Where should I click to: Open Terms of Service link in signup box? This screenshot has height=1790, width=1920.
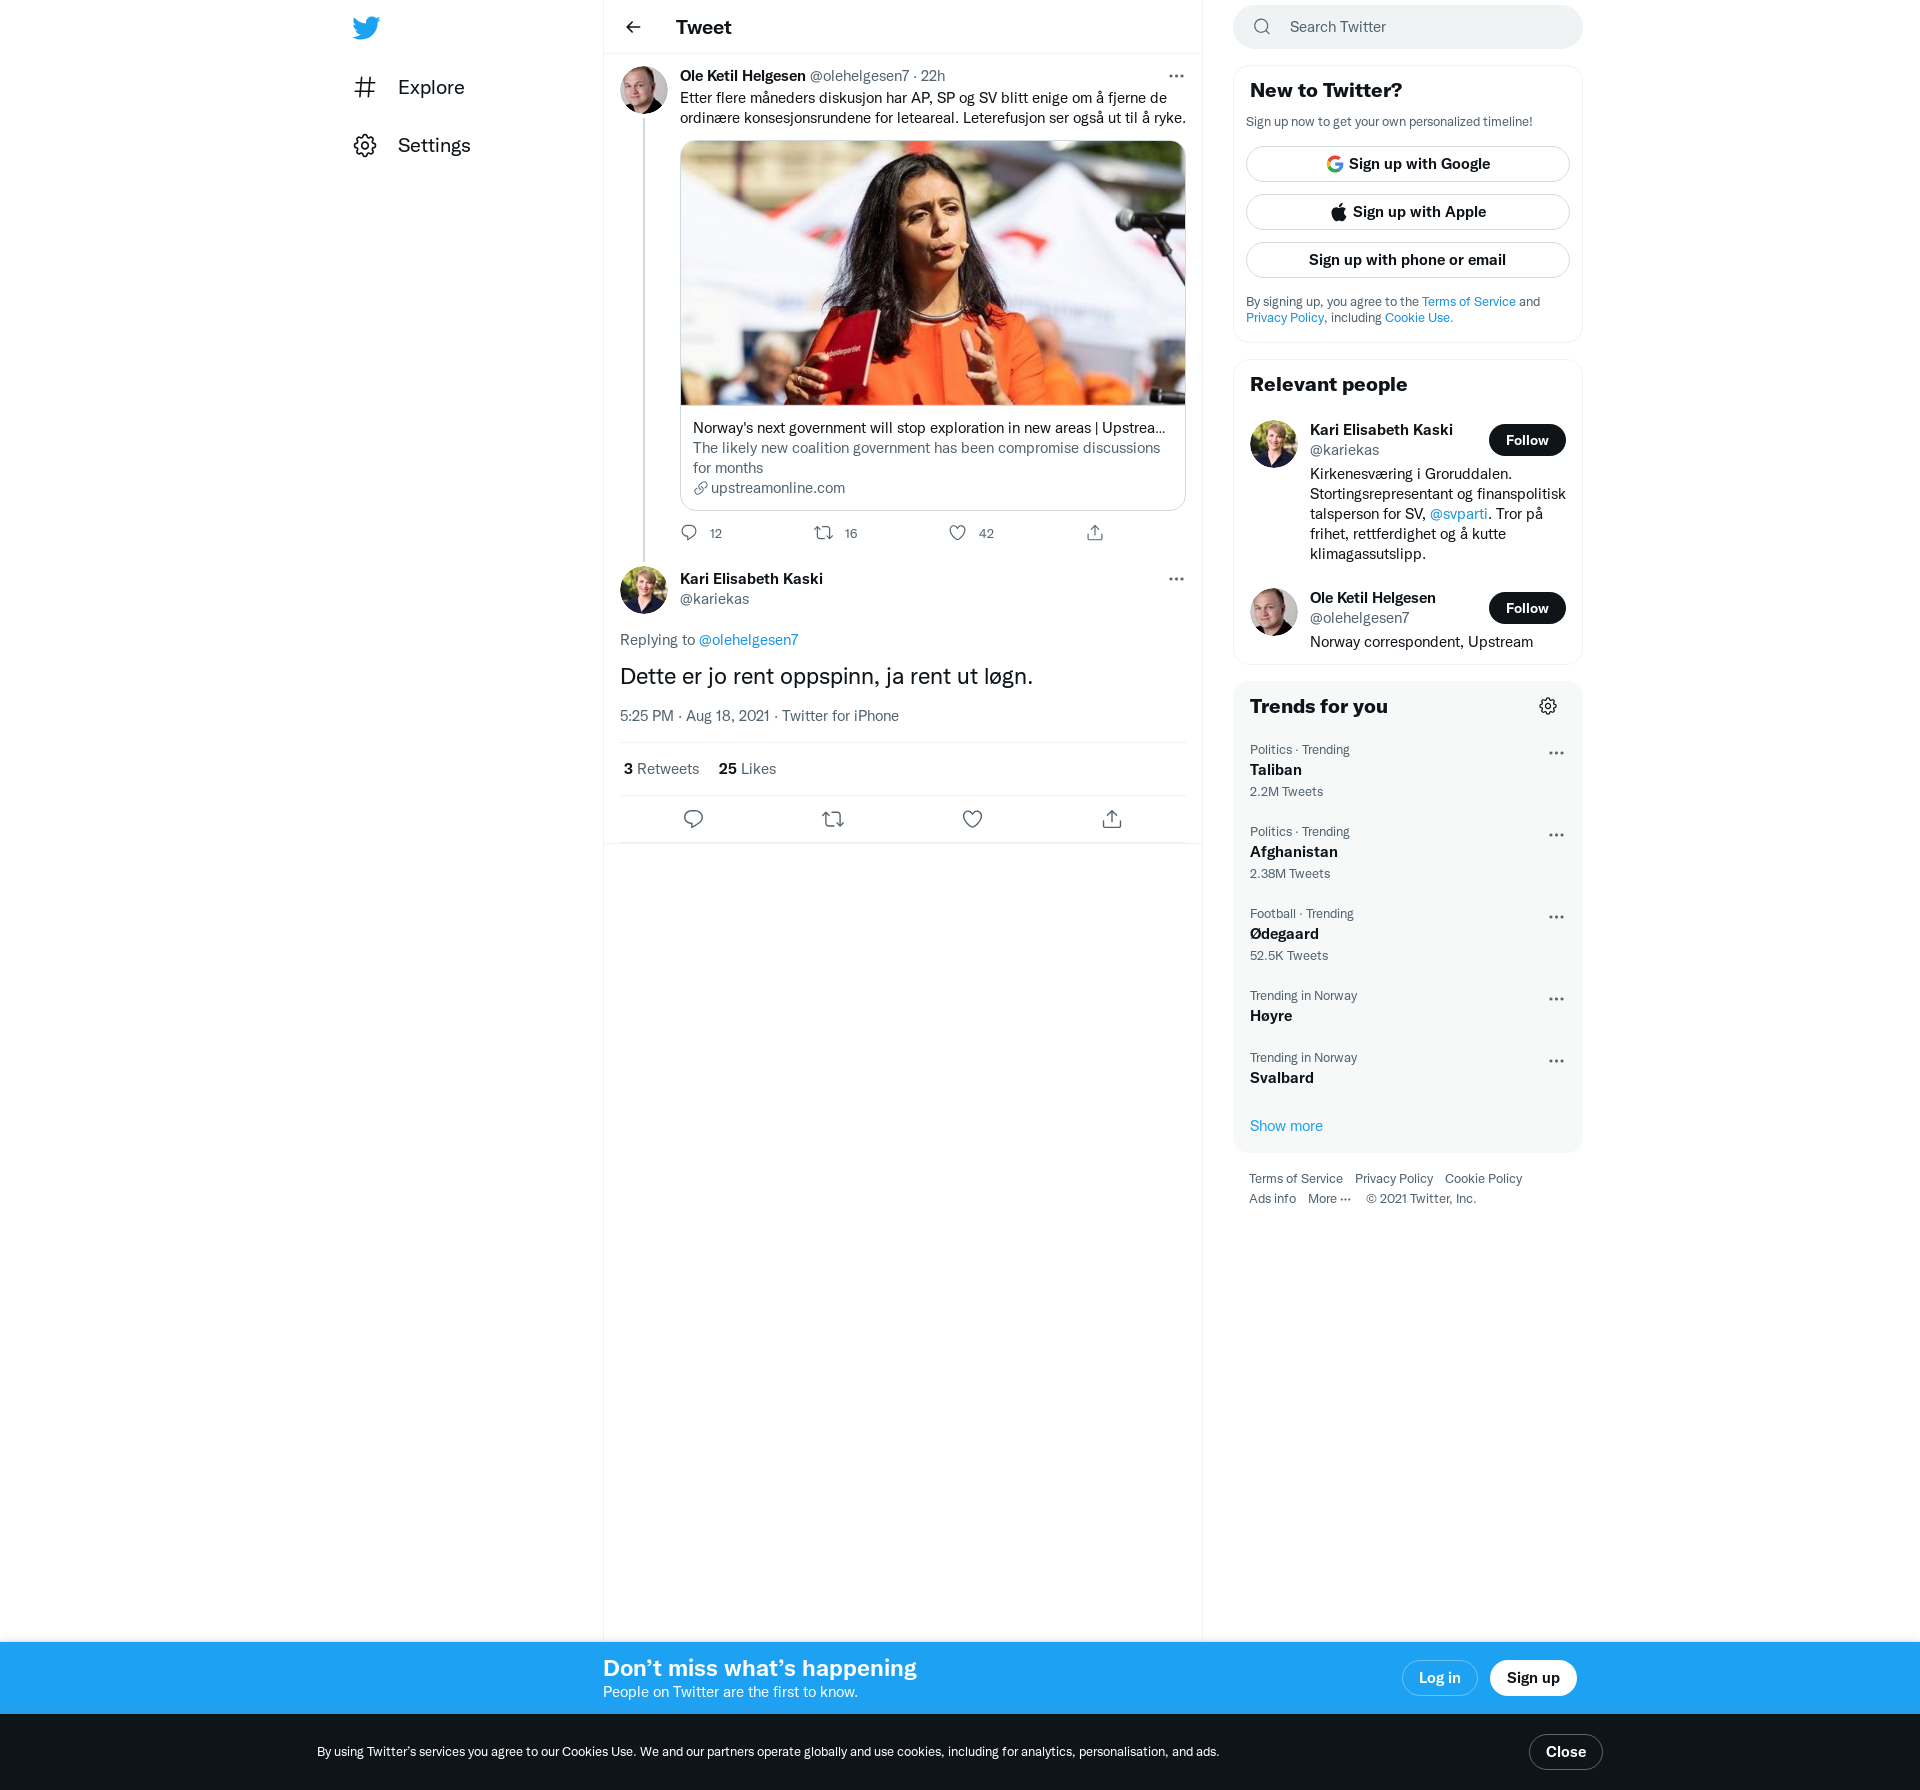point(1468,302)
